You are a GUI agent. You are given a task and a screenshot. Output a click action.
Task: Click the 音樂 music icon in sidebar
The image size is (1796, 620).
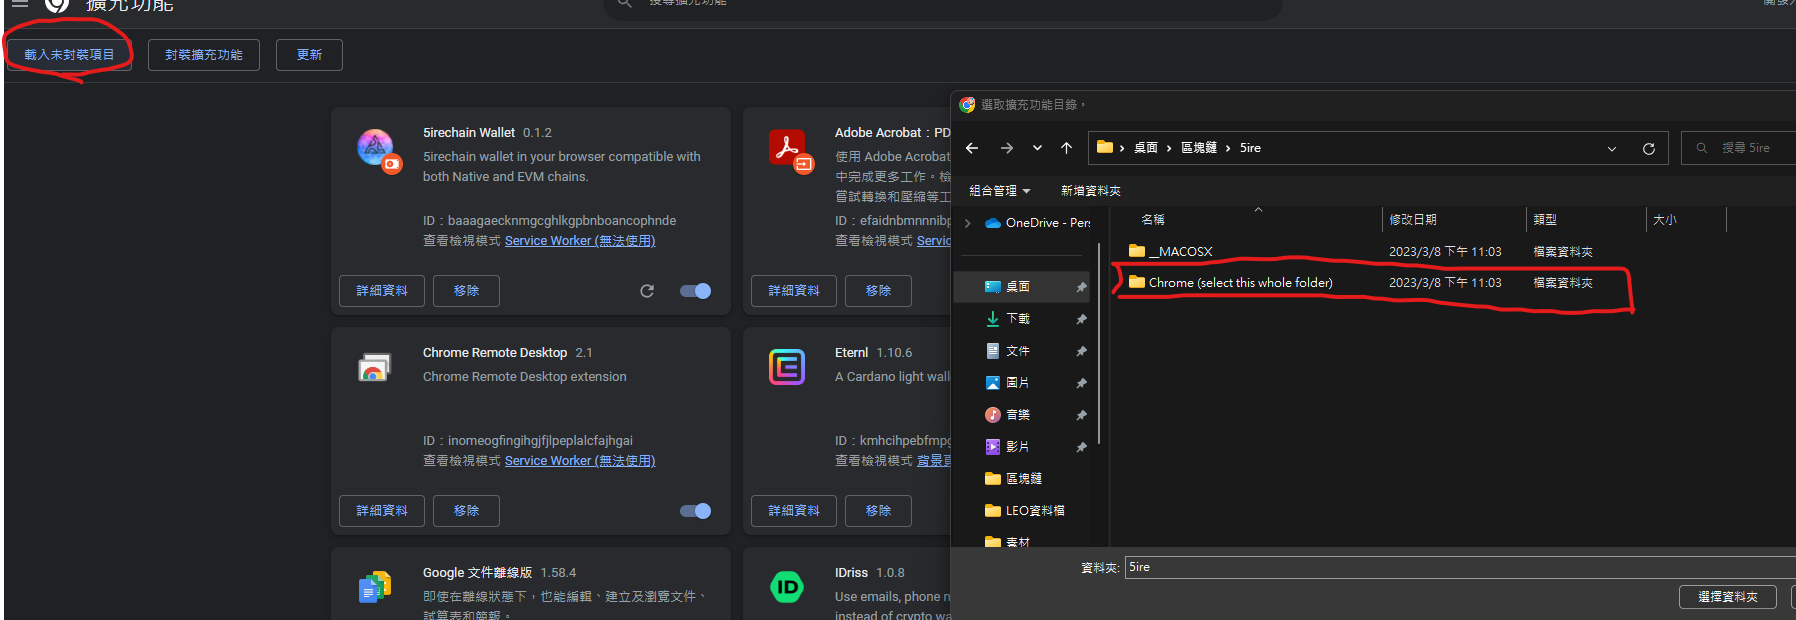(993, 415)
